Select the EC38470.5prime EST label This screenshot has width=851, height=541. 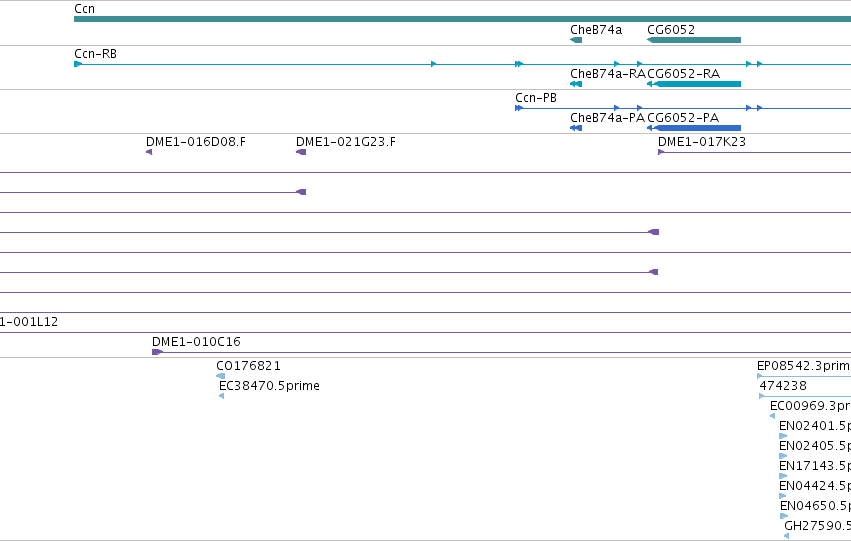269,386
